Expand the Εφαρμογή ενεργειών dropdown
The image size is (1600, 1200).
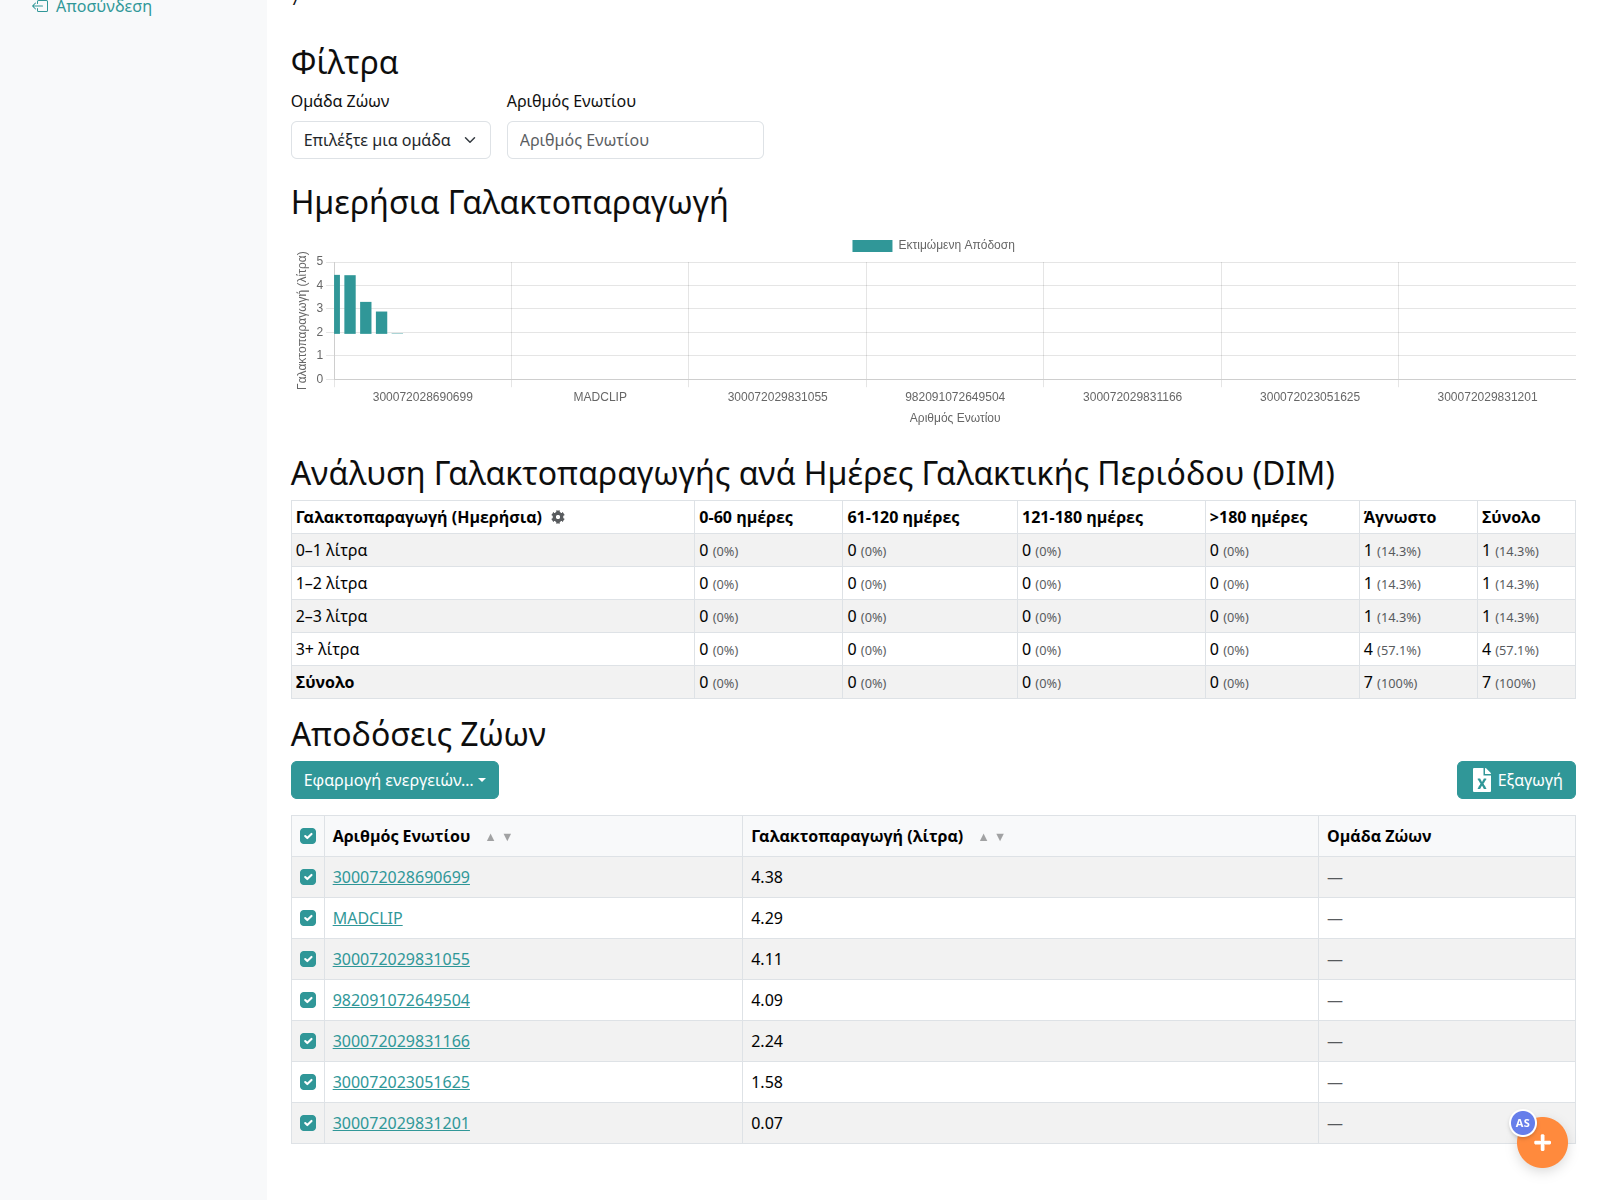(394, 780)
